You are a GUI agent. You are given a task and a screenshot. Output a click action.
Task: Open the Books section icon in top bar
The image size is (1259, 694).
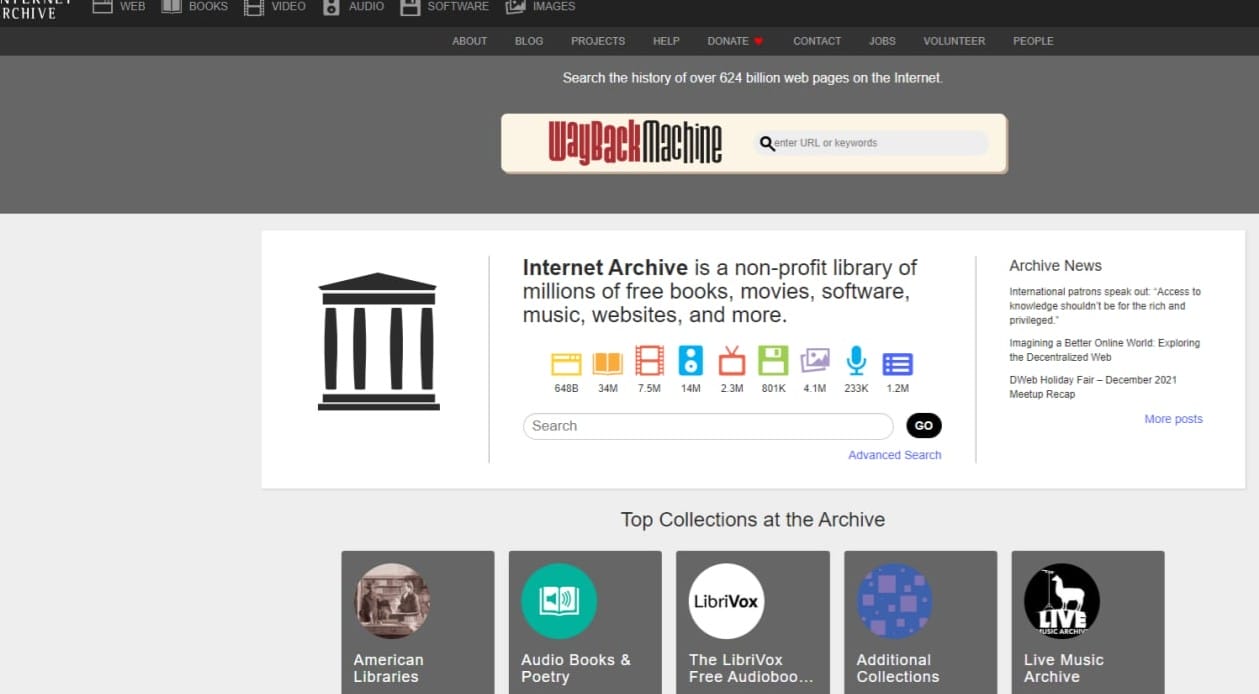coord(171,6)
